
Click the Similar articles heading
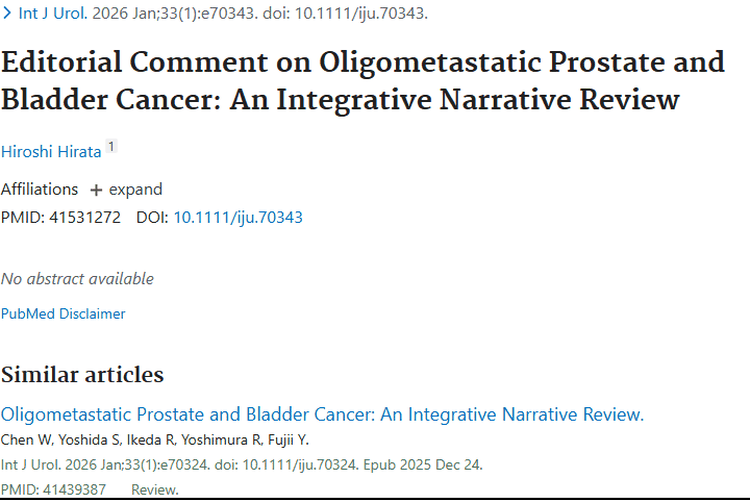82,375
